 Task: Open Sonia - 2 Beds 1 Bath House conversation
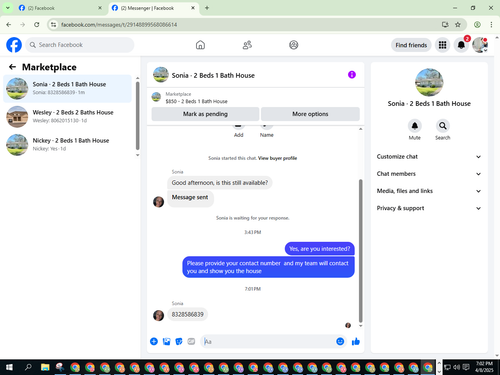[67, 88]
